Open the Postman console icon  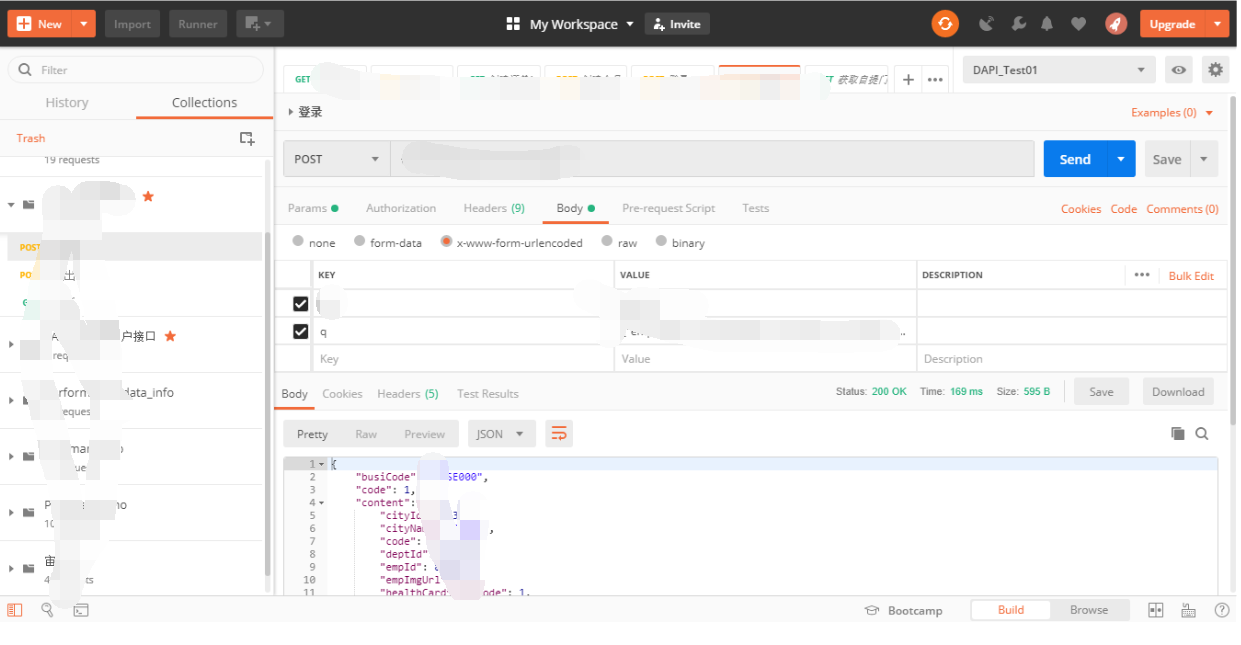click(81, 610)
